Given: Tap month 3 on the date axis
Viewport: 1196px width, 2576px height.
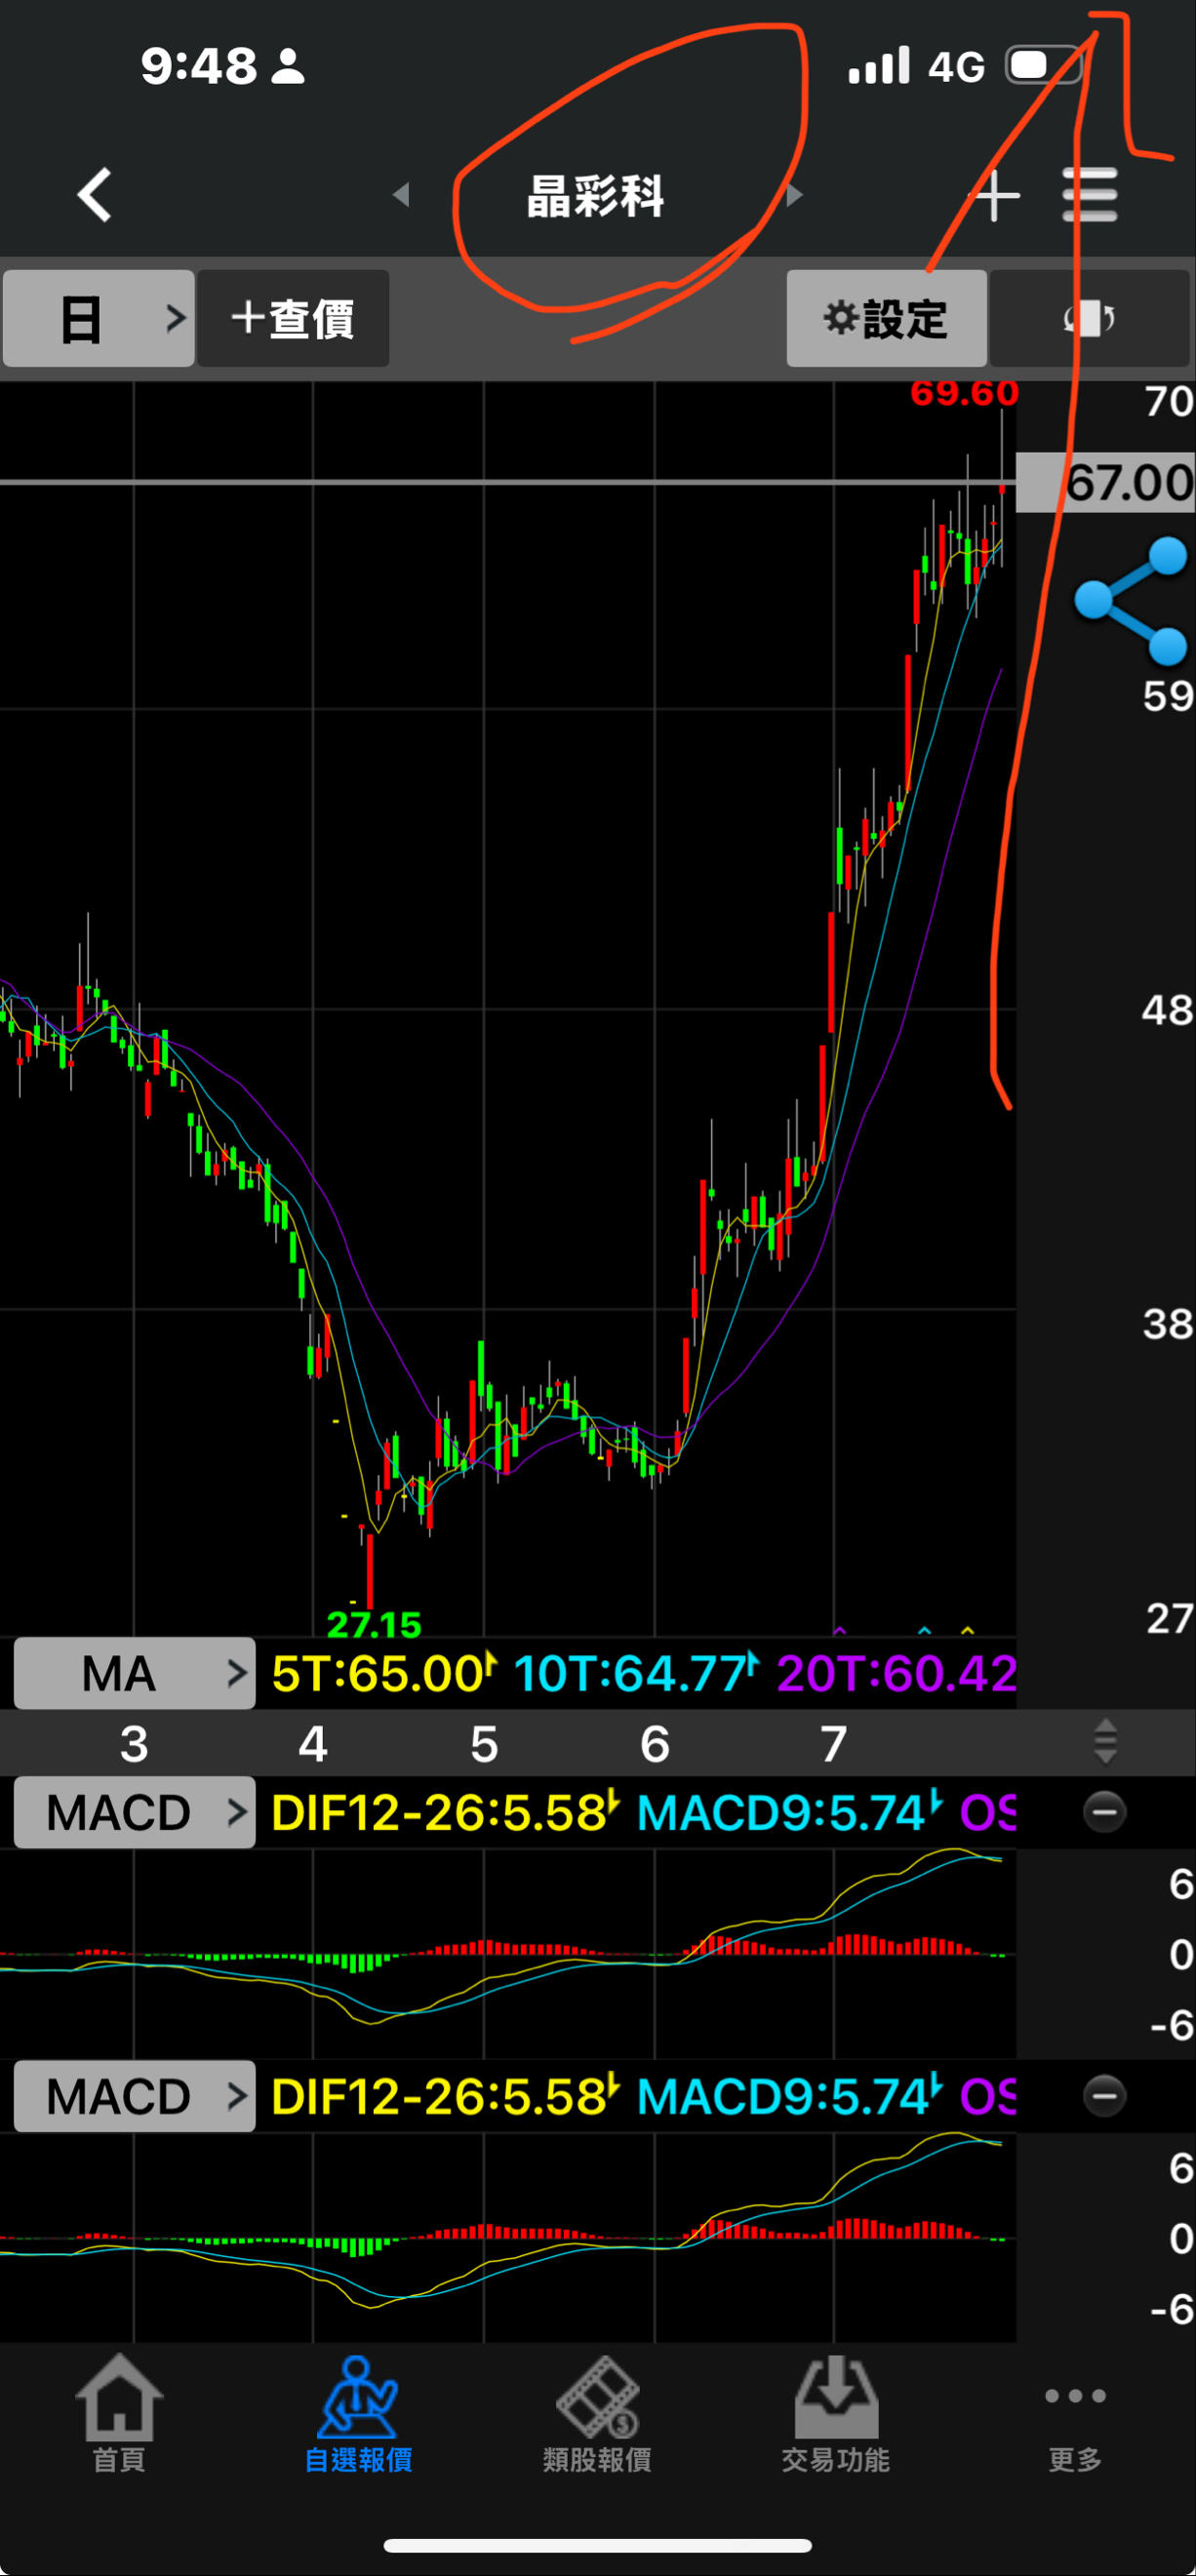Looking at the screenshot, I should pos(134,1744).
